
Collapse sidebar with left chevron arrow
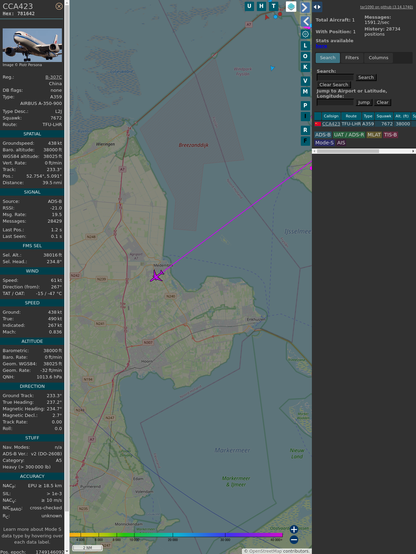[305, 21]
